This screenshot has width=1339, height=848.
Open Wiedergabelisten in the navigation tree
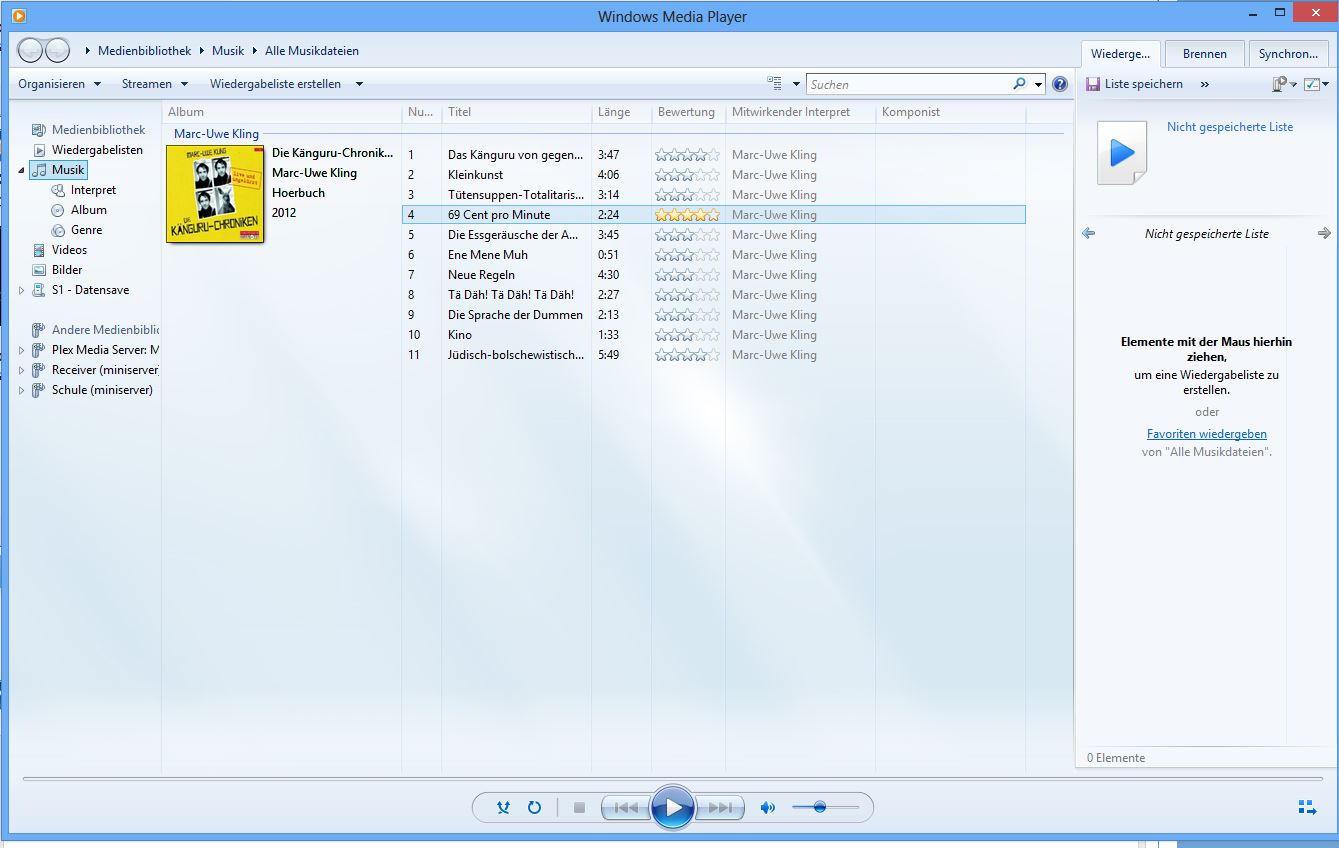(97, 150)
